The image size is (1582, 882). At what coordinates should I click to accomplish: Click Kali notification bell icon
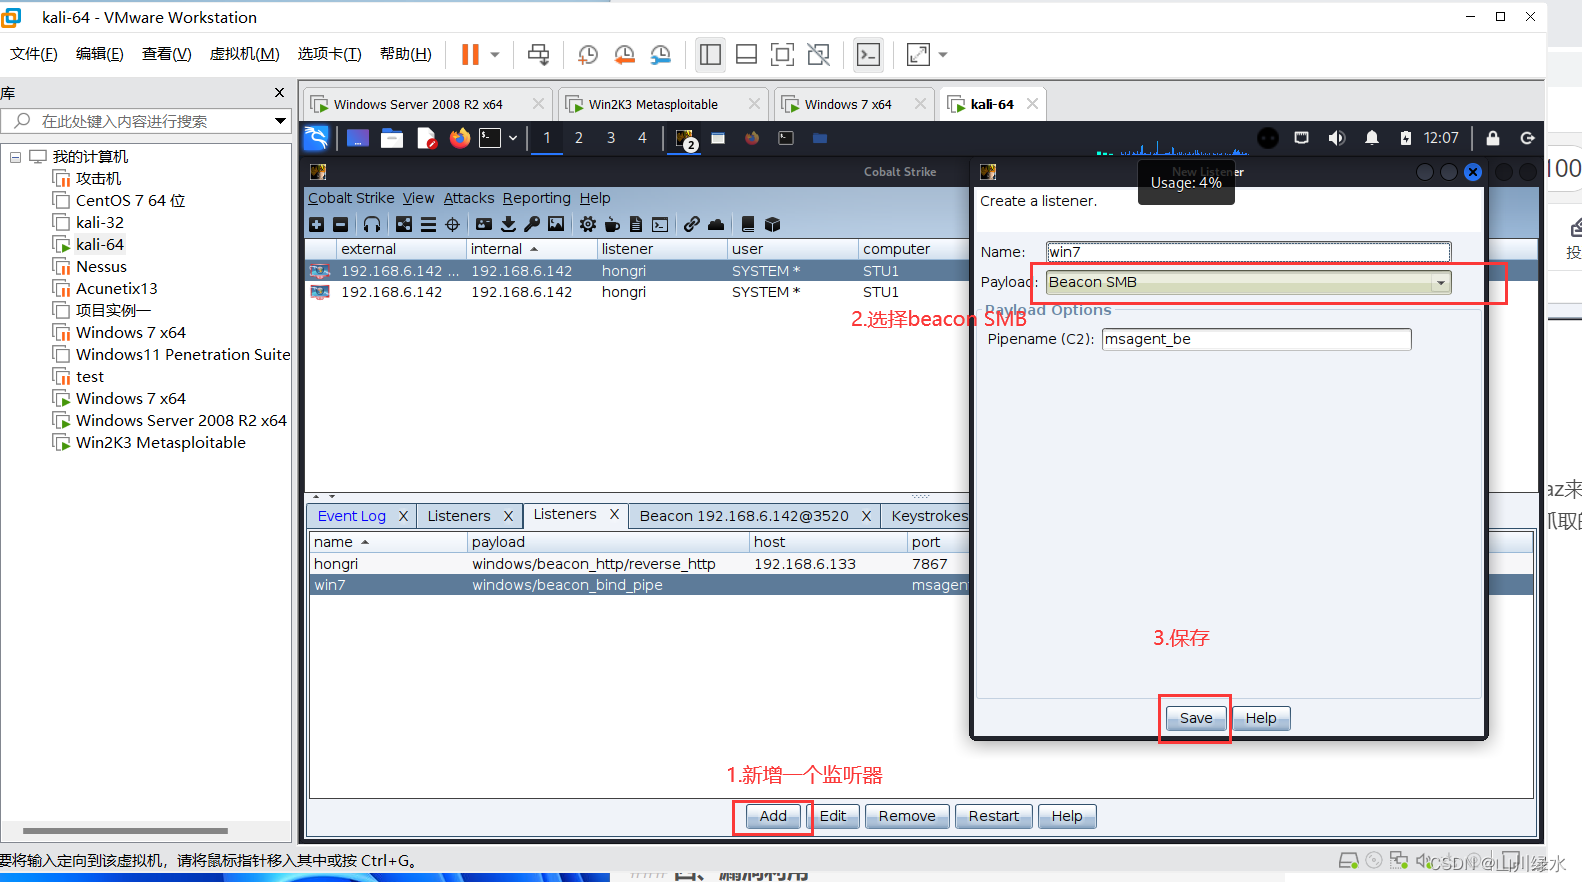pos(1372,138)
